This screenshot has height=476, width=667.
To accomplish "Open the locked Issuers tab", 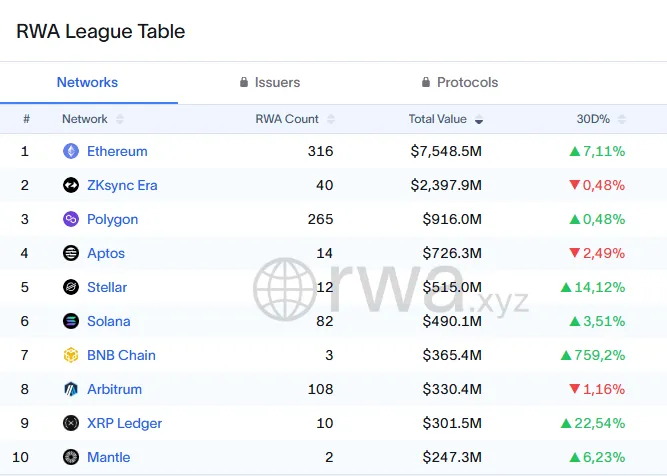I will 270,83.
